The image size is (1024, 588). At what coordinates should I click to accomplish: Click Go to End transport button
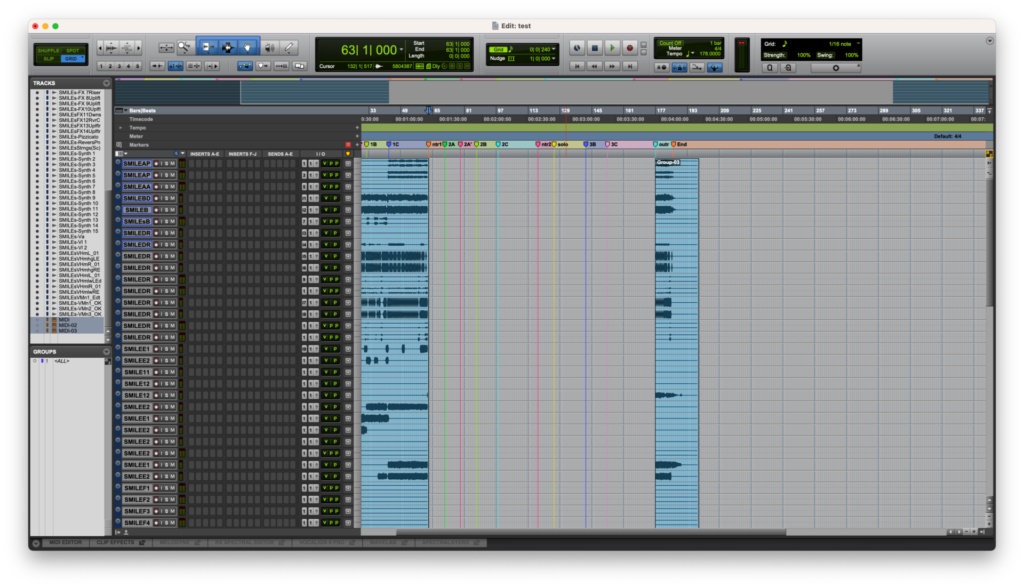pos(630,66)
